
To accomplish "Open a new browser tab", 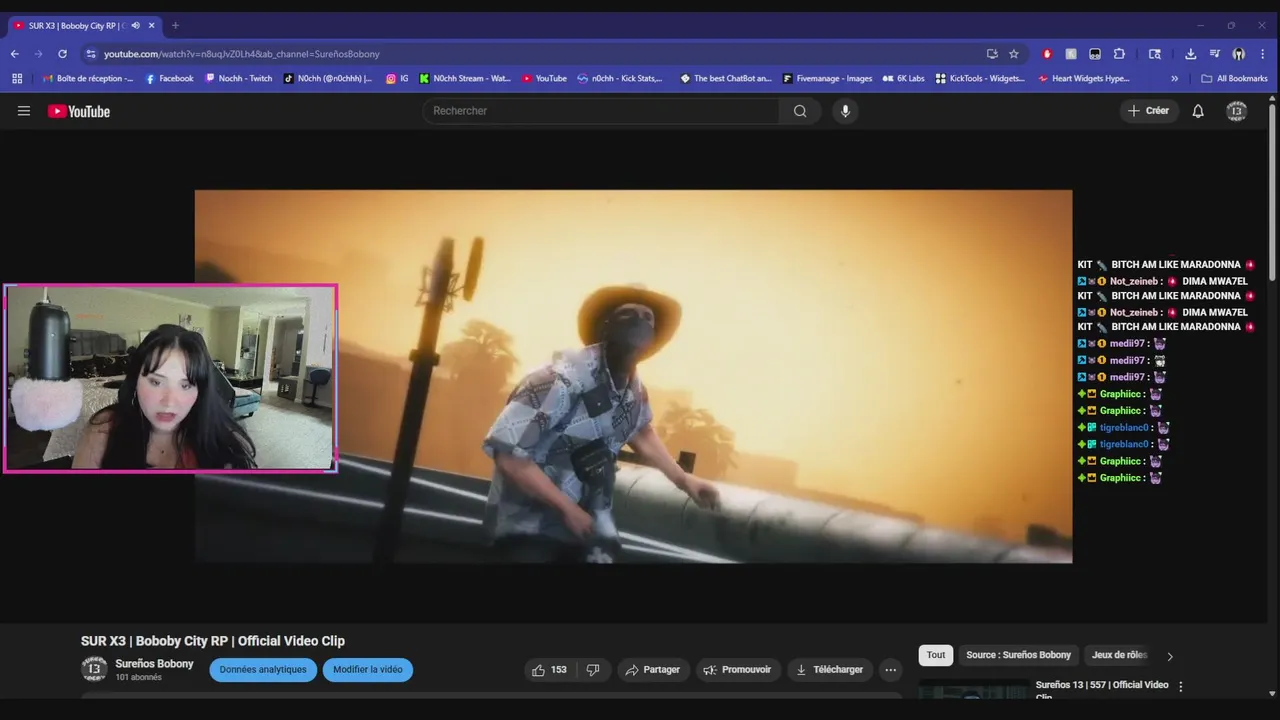I will tap(175, 25).
